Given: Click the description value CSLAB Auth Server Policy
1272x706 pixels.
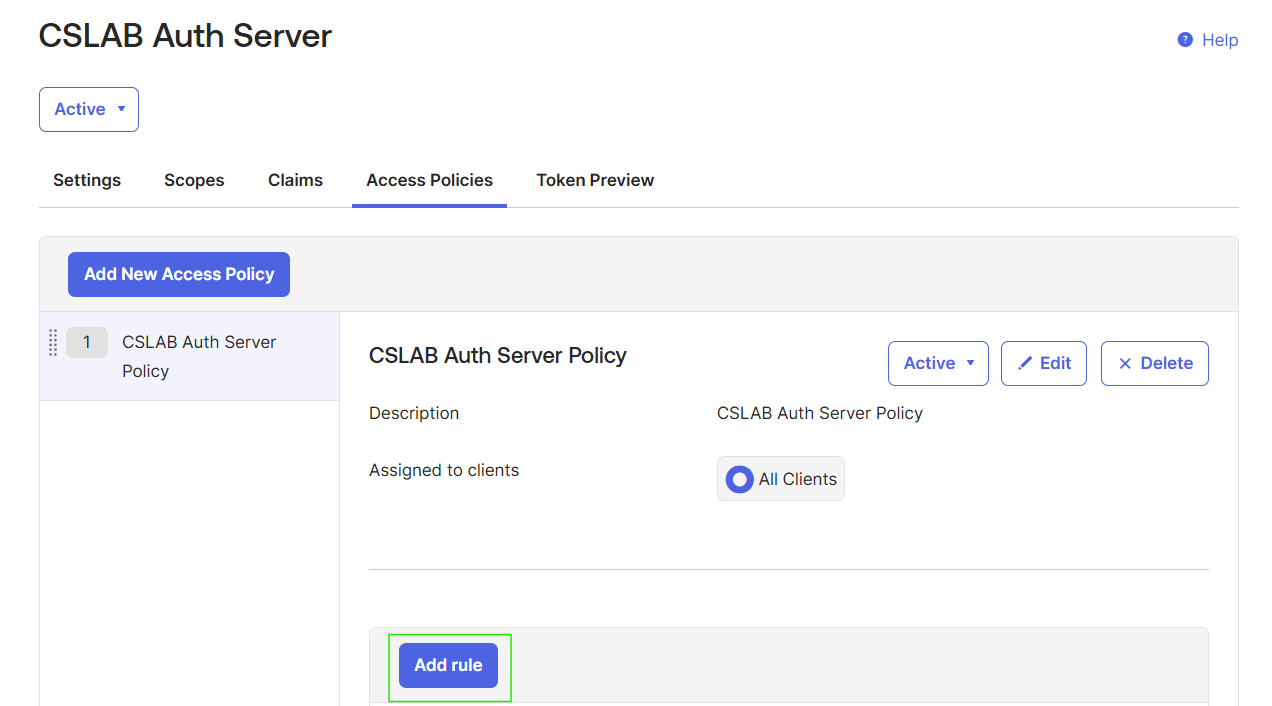Looking at the screenshot, I should (820, 413).
